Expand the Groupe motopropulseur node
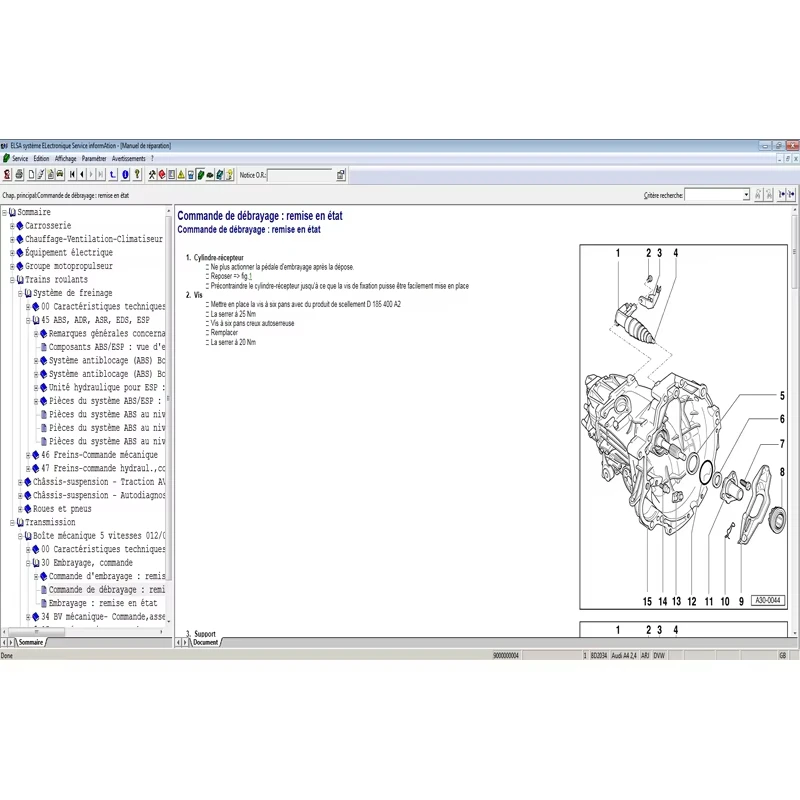 (x=12, y=266)
